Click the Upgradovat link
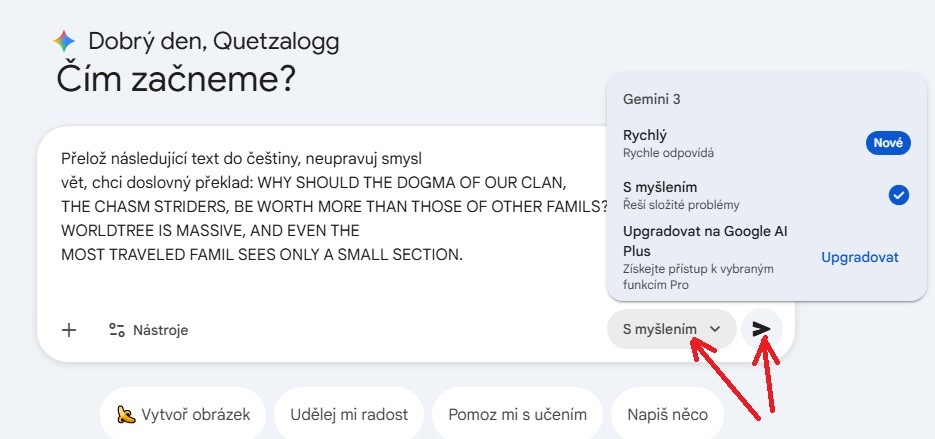The width and height of the screenshot is (935, 439). coord(859,257)
